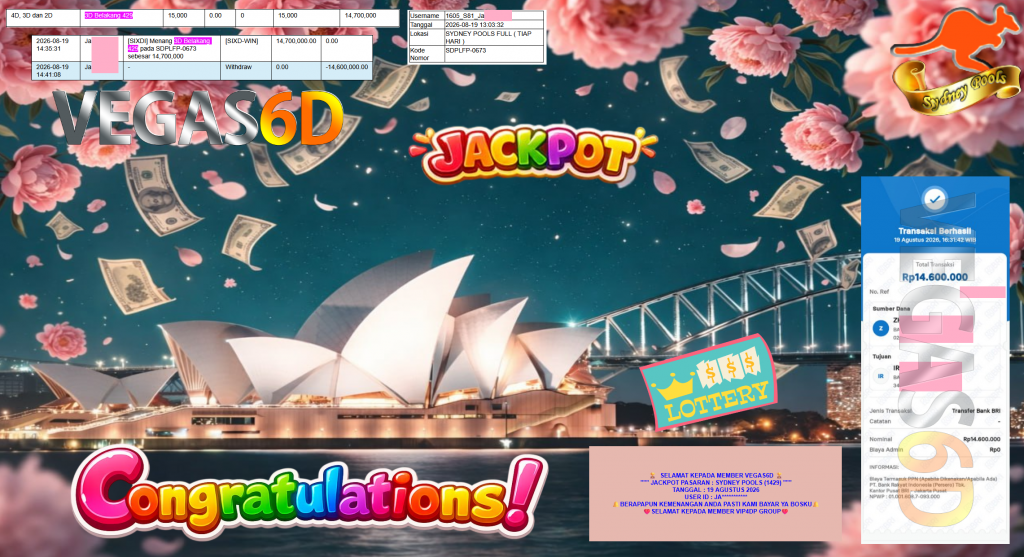Click the "Transaksi Berhasil" heading
Viewport: 1024px width, 557px height.
[x=935, y=231]
